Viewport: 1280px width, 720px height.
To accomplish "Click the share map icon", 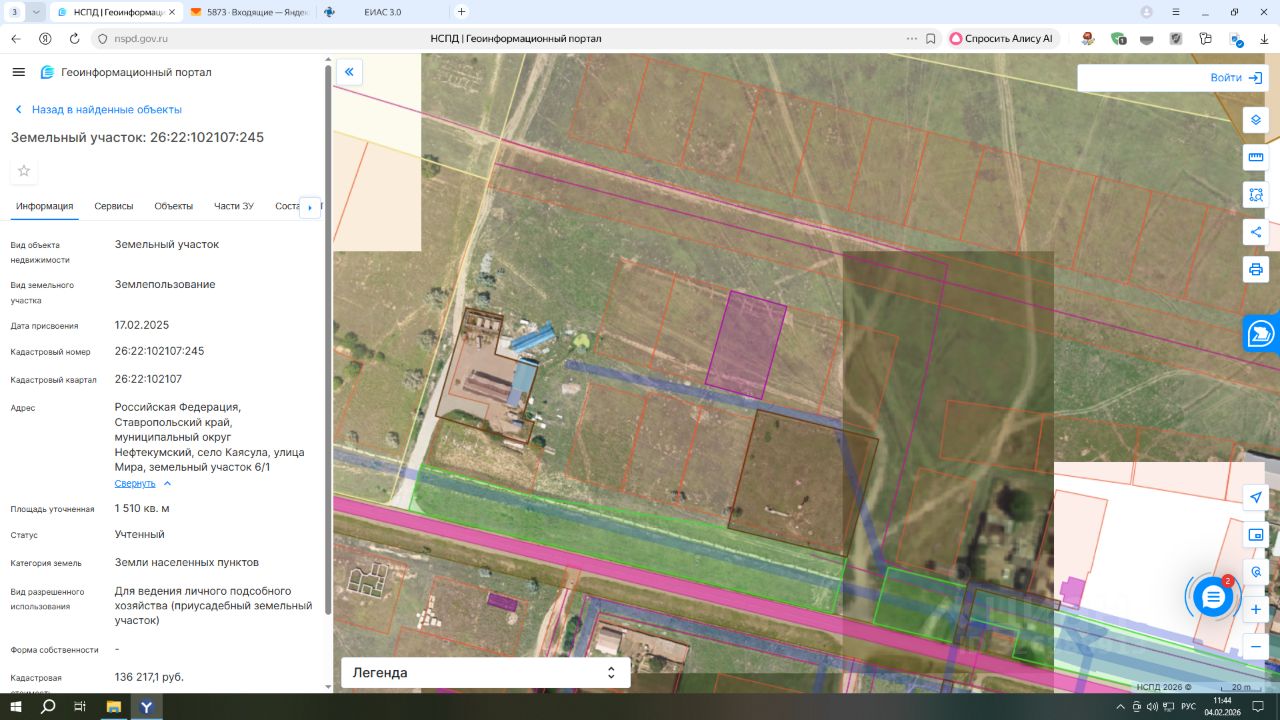I will 1256,232.
